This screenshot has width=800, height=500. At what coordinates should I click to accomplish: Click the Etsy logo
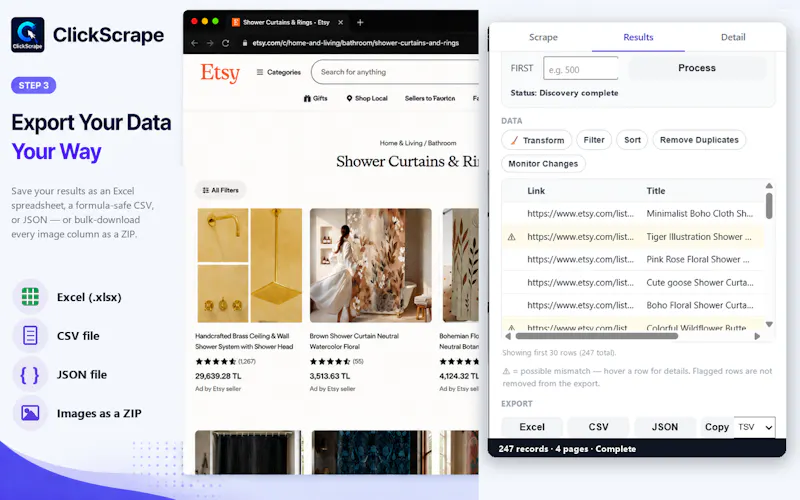click(x=220, y=72)
